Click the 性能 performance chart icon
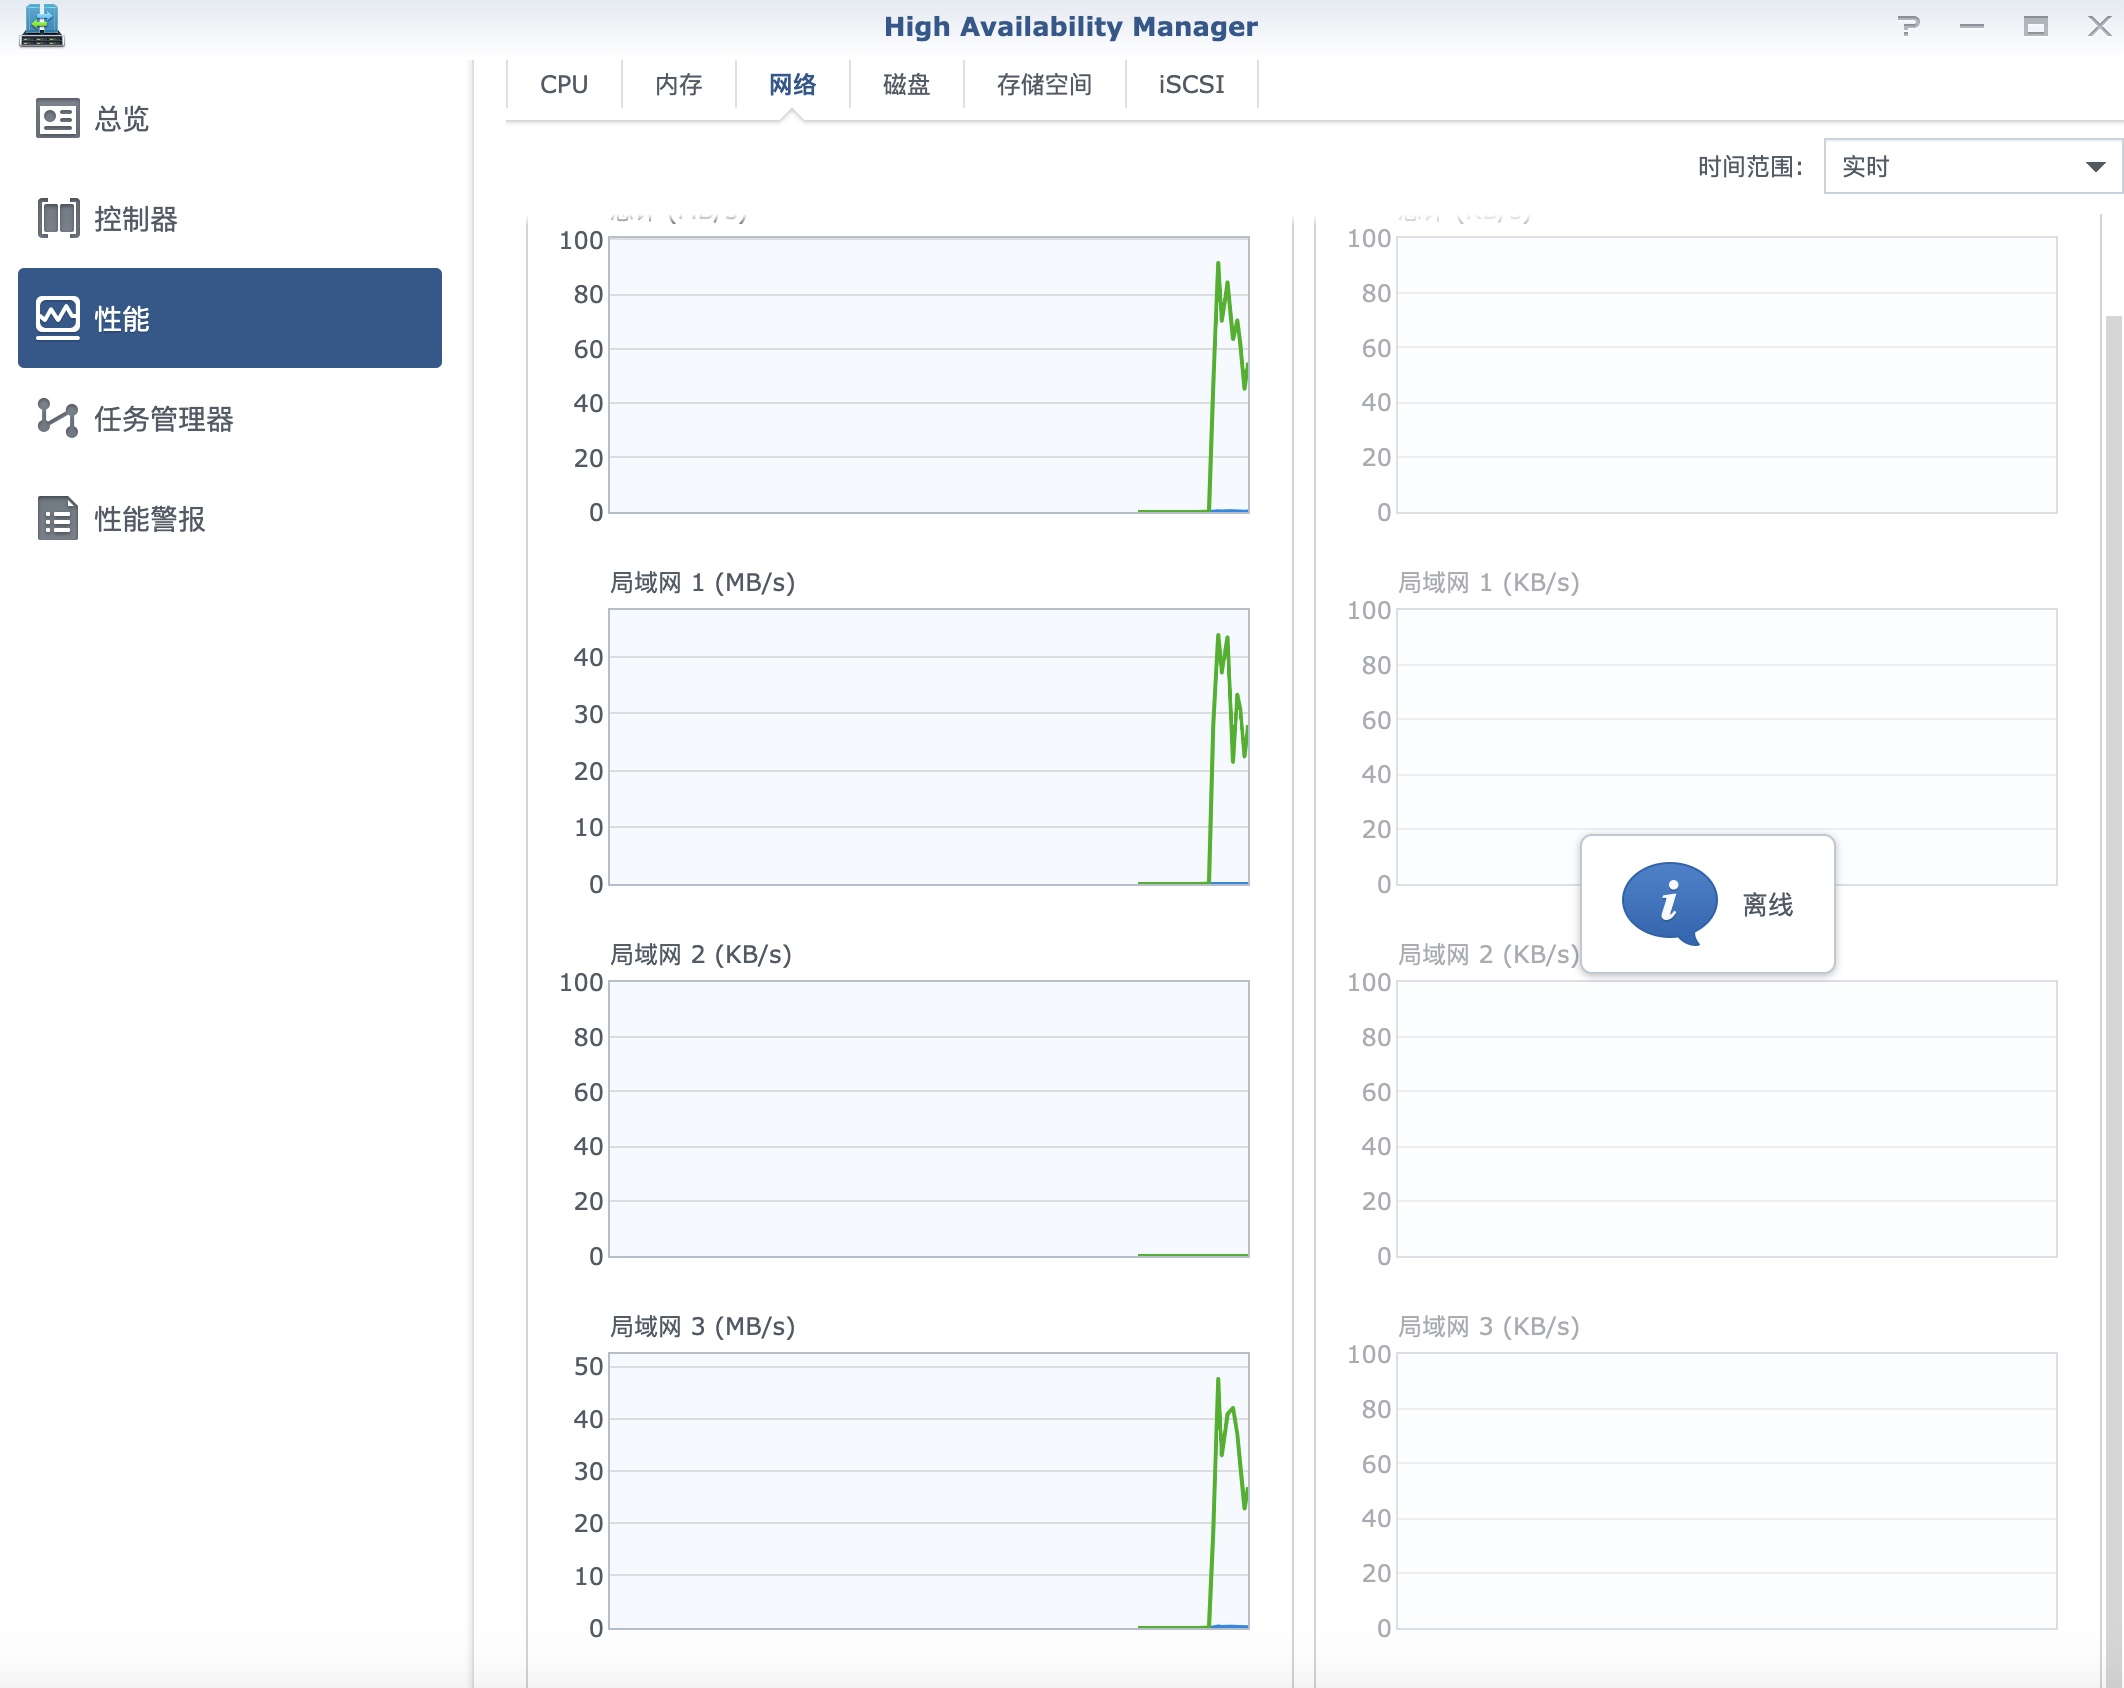2124x1688 pixels. 58,318
